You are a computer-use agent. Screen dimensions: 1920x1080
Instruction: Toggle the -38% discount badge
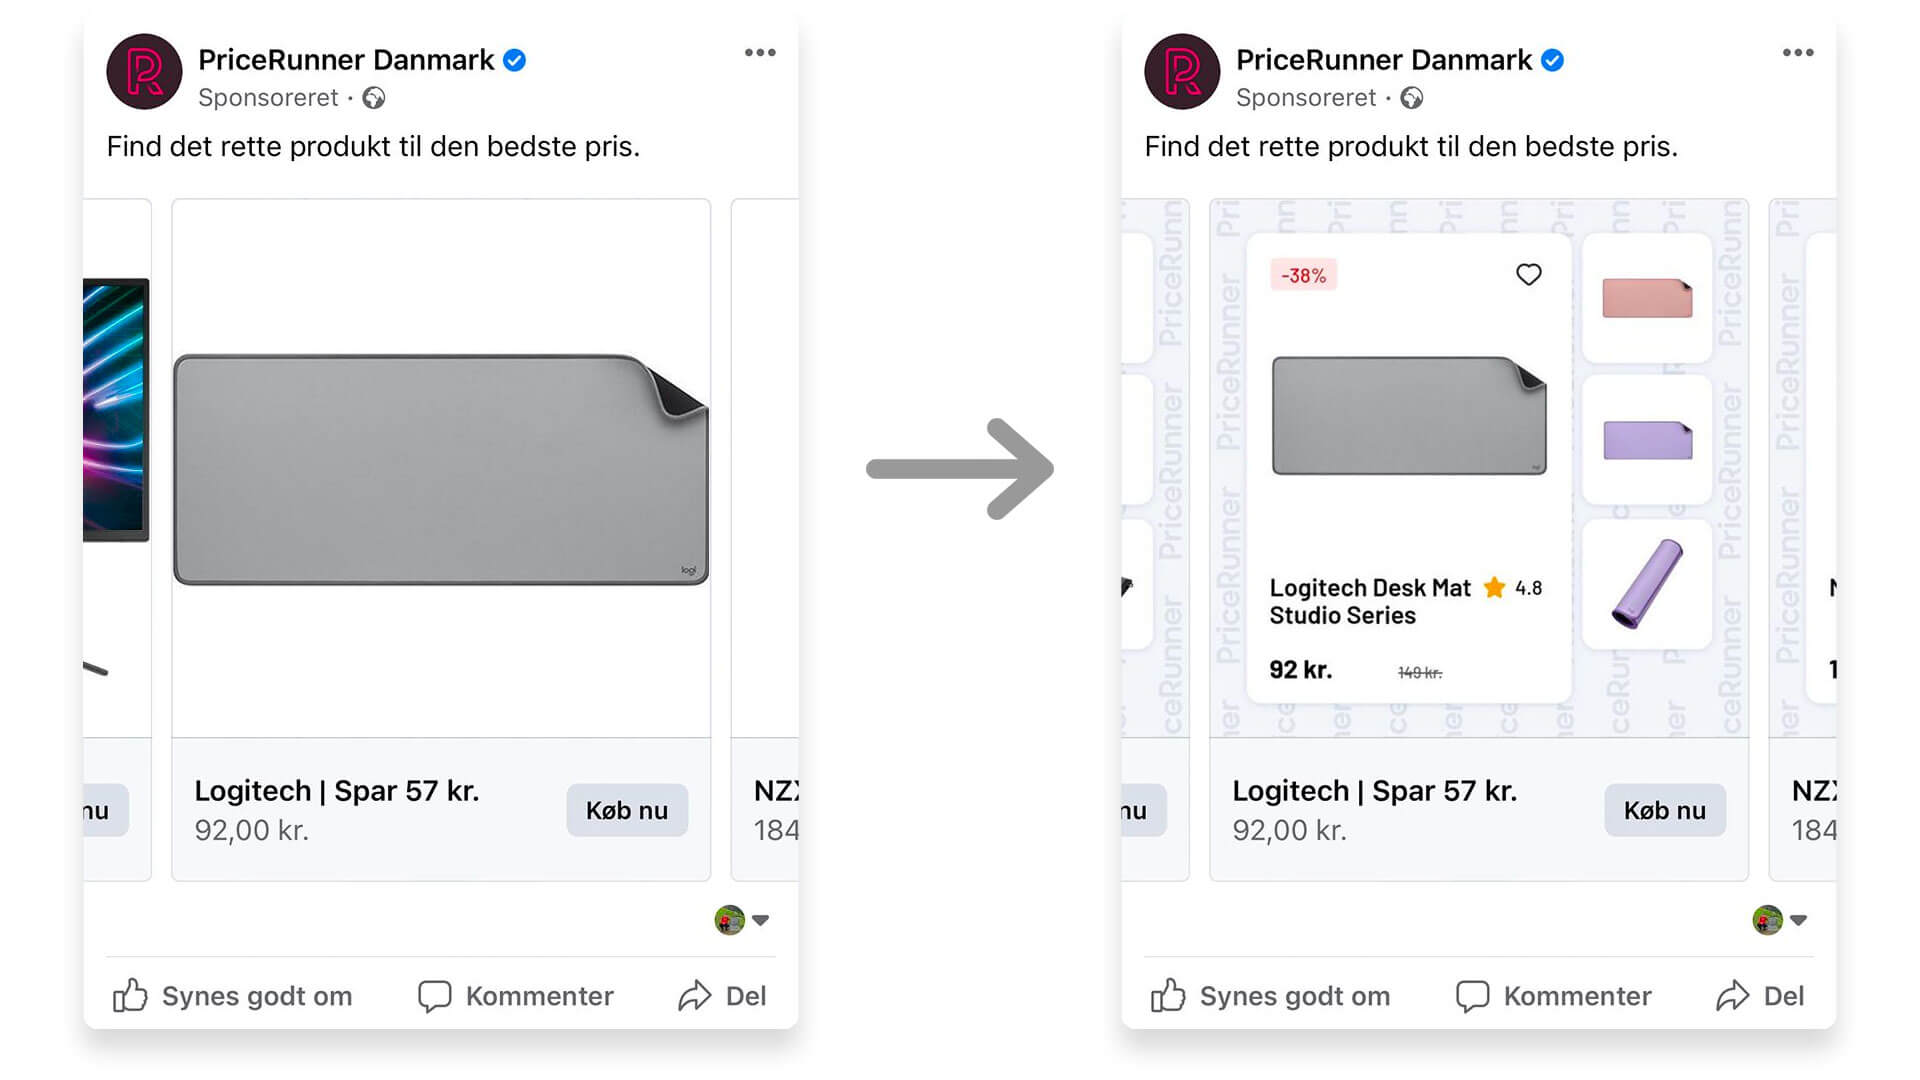click(1302, 274)
